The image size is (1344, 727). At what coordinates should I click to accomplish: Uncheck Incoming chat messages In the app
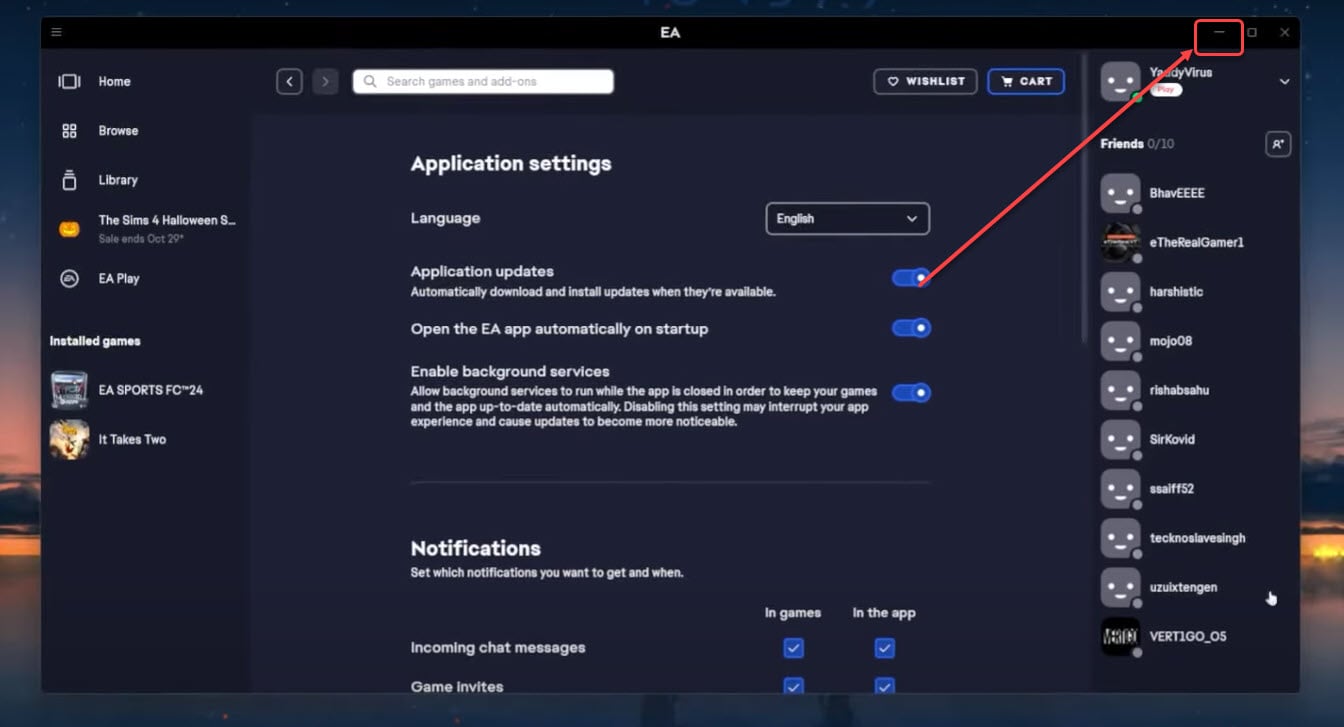click(x=884, y=649)
